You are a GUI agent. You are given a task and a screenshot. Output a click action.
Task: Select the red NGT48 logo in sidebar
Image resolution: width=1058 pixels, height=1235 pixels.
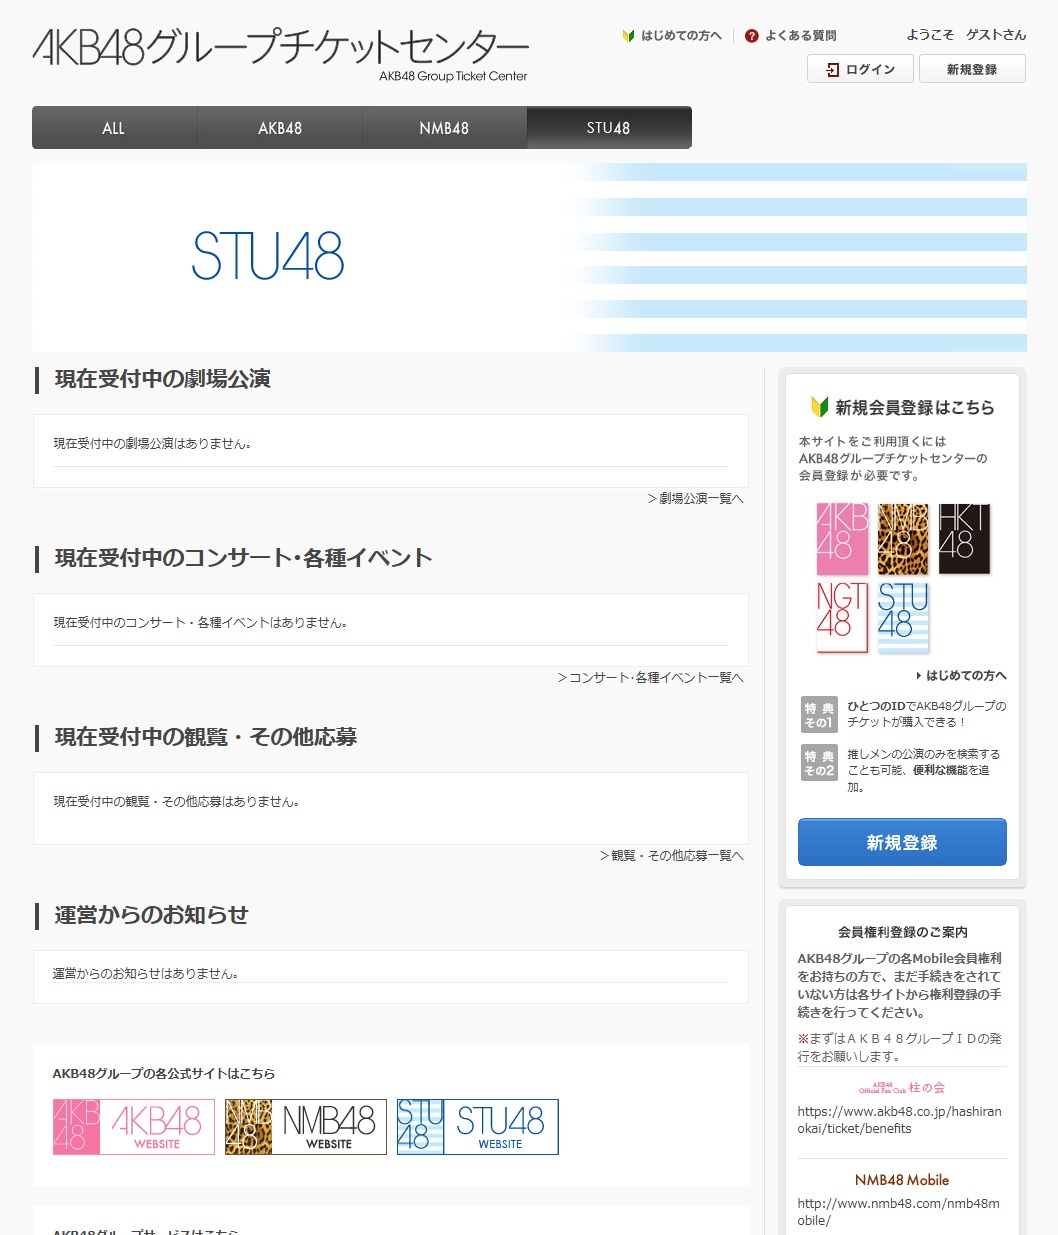pos(842,617)
